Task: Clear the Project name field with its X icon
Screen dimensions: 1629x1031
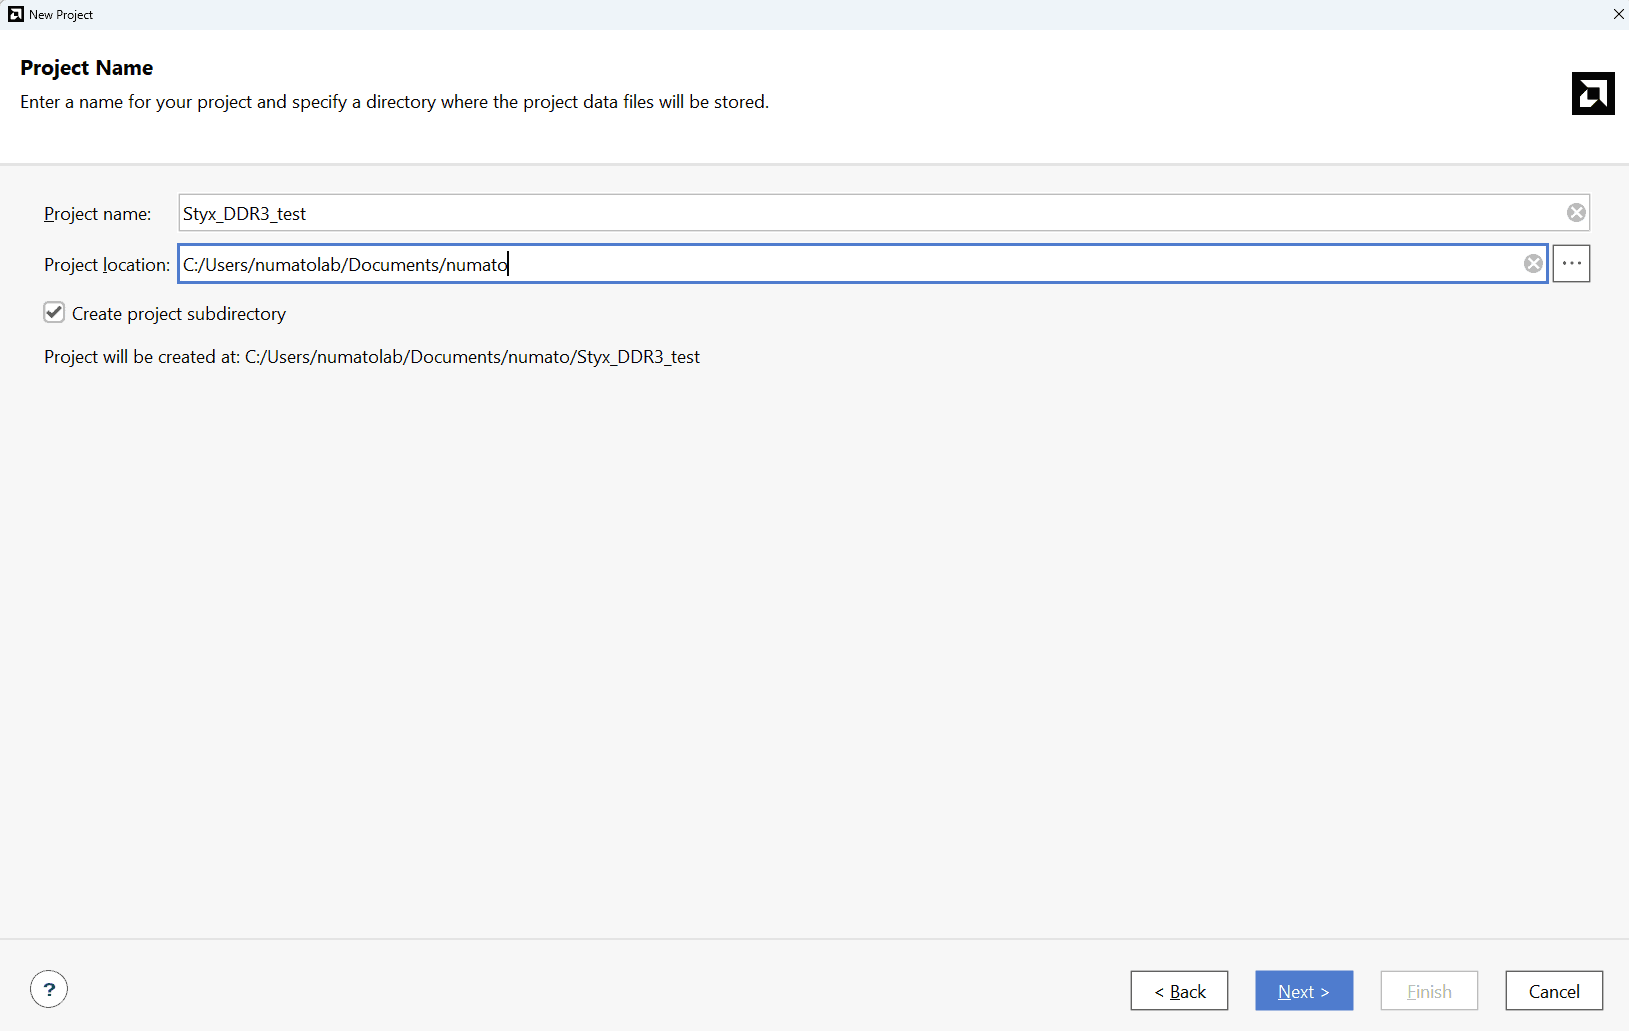Action: [1576, 213]
